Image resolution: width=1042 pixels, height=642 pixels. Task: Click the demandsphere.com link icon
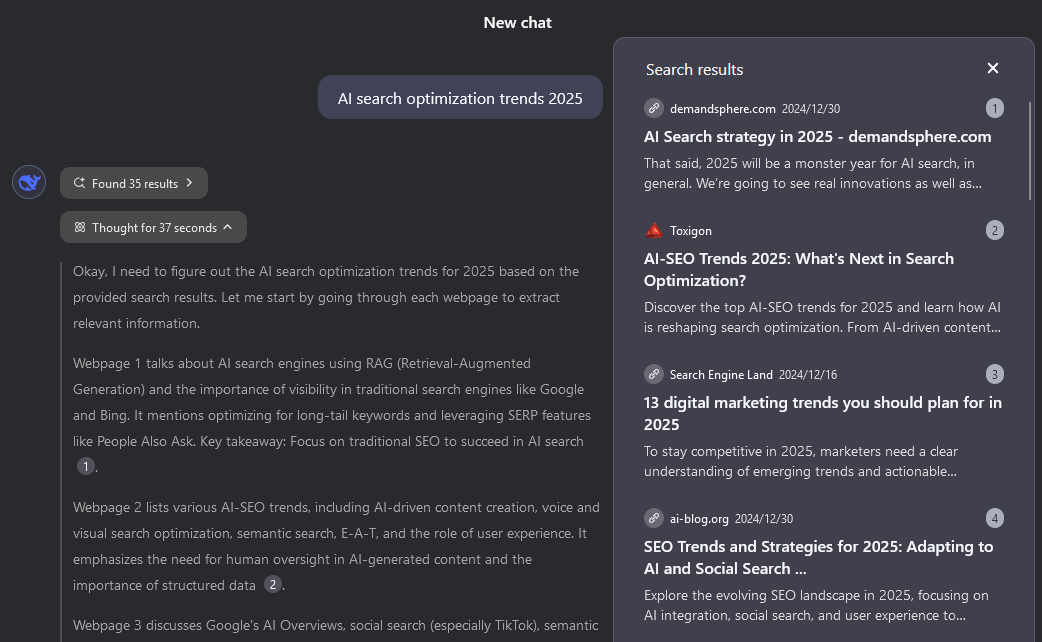(x=654, y=108)
